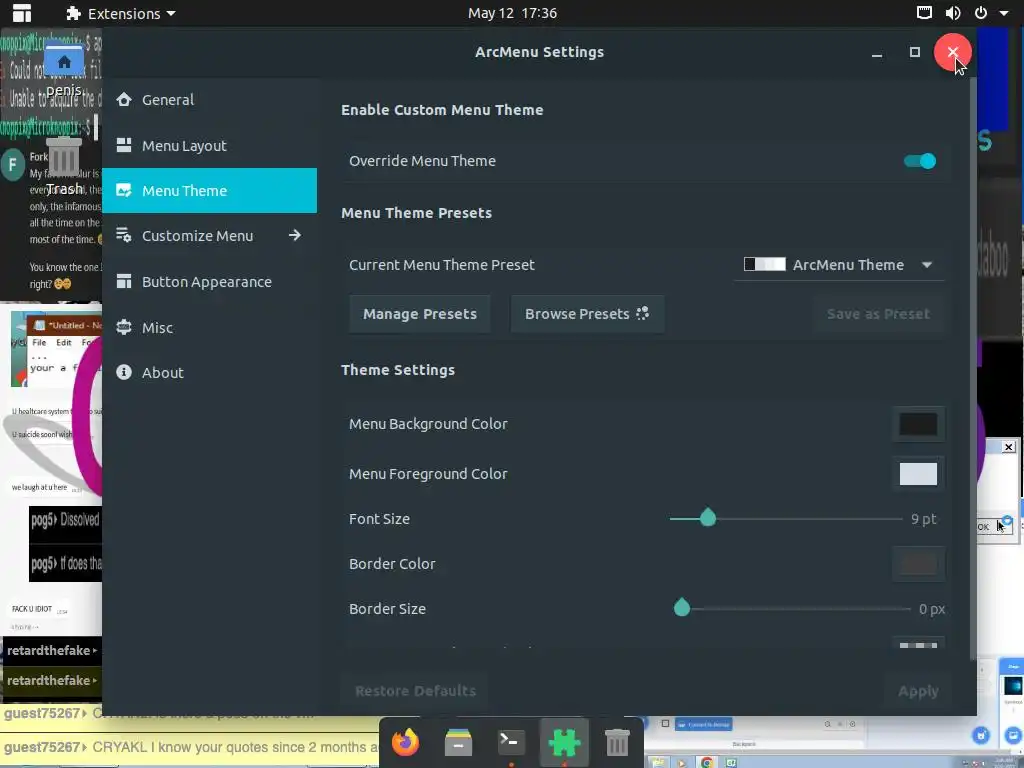Open the Extensions top bar menu

[x=121, y=13]
